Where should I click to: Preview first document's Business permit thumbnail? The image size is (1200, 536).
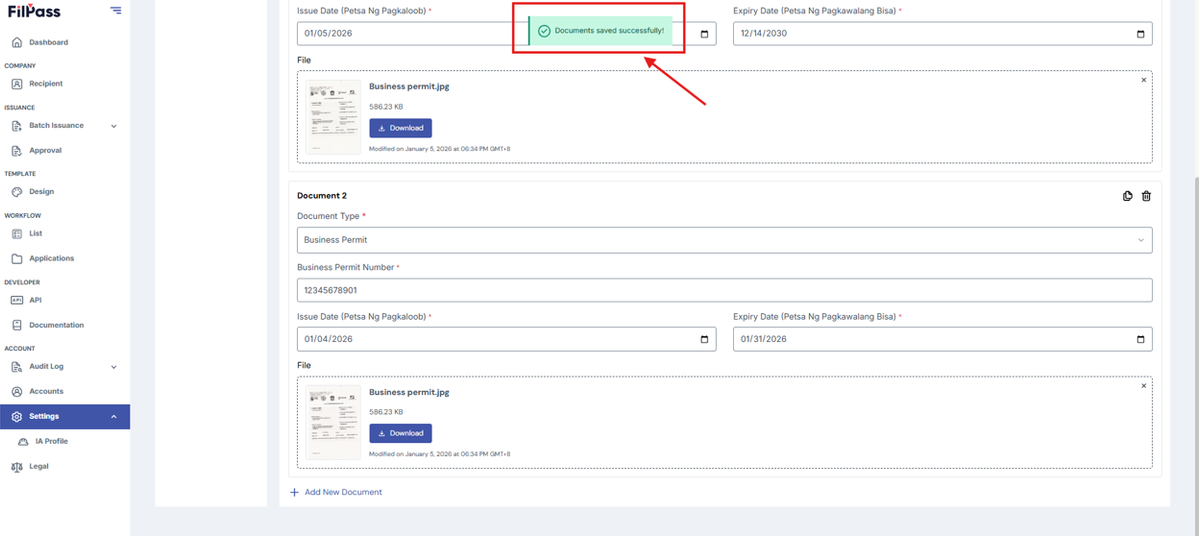[333, 117]
